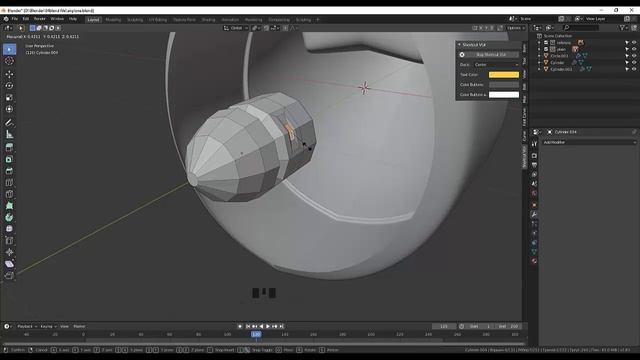Image resolution: width=640 pixels, height=360 pixels.
Task: Hide the Cylinder.002 object with eye icon
Action: tap(634, 69)
